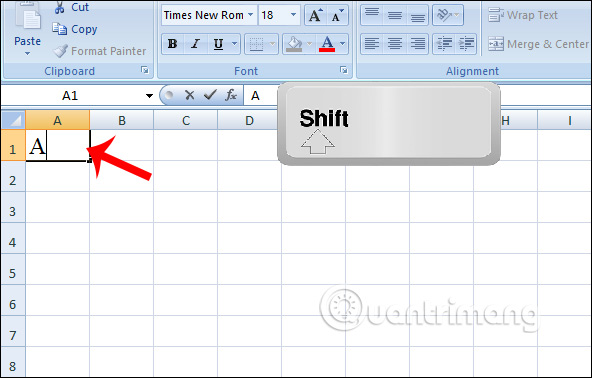The height and width of the screenshot is (378, 592).
Task: Select row 4 header
Action: pyautogui.click(x=13, y=238)
